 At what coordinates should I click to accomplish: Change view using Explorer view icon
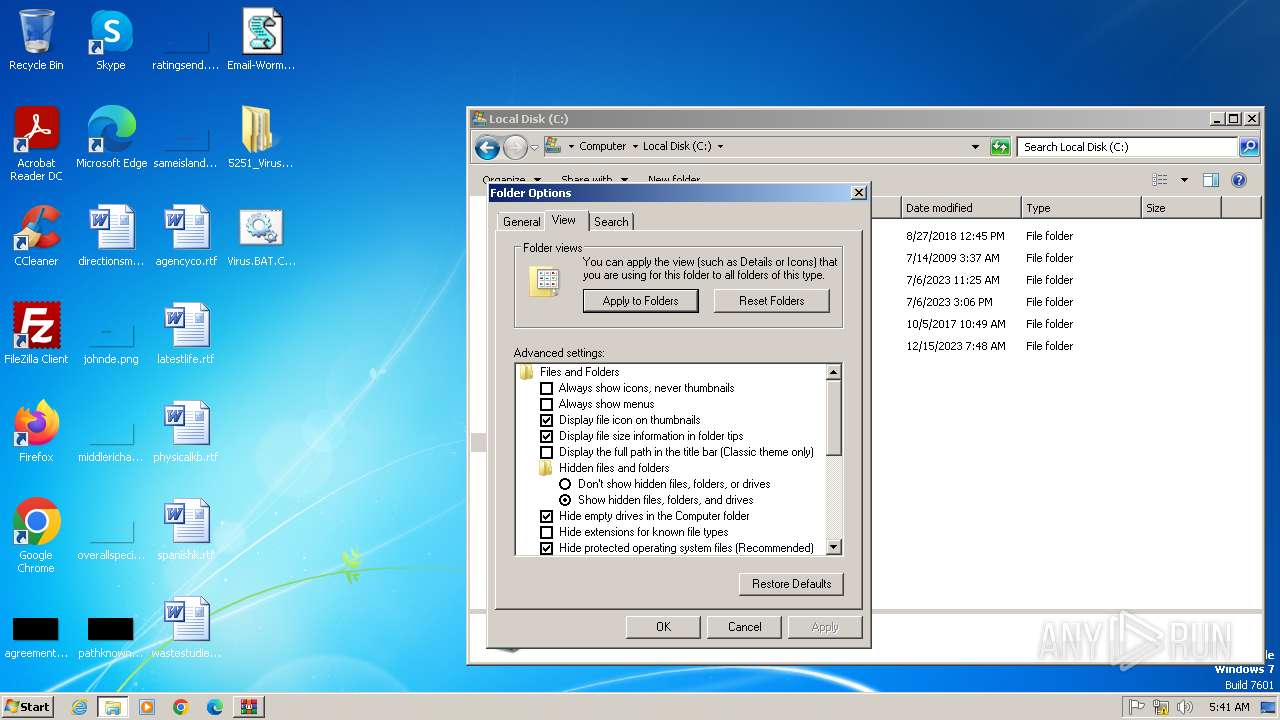1160,180
